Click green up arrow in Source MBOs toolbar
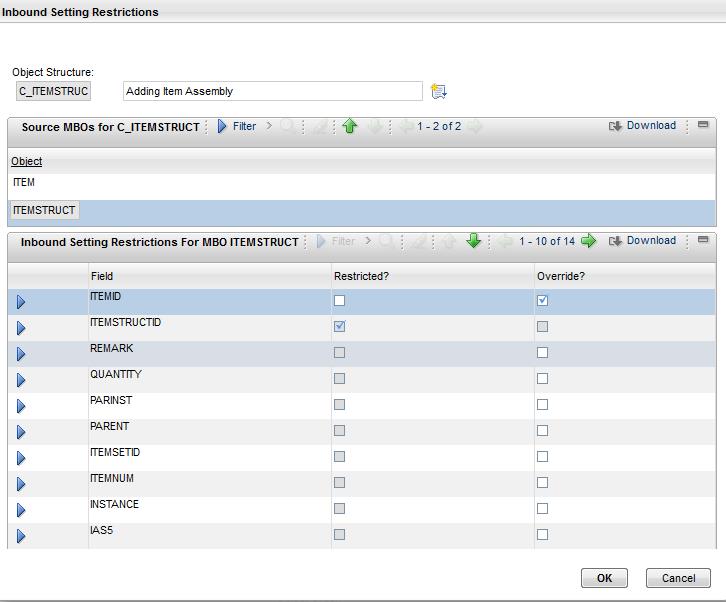726x602 pixels. click(350, 126)
